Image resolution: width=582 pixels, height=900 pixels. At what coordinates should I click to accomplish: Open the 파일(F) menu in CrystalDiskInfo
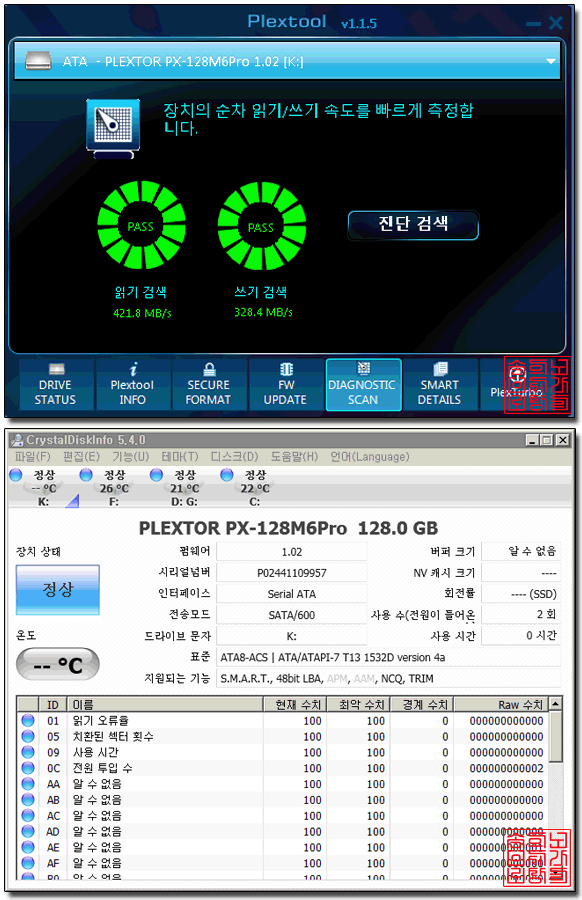point(33,456)
